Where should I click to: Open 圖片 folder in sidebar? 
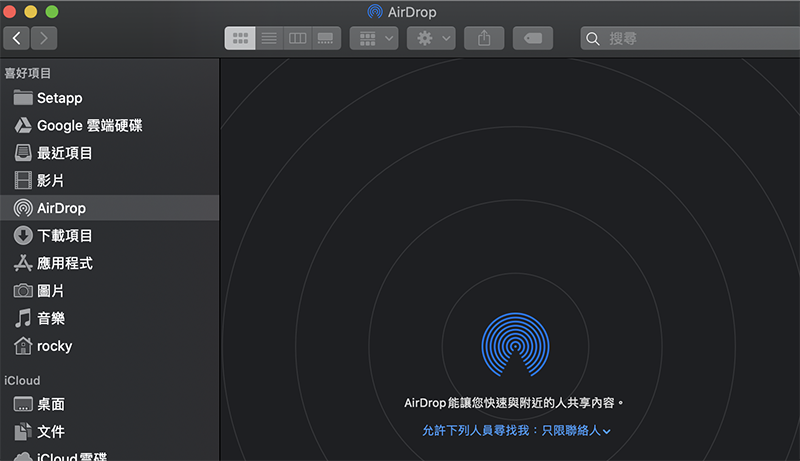tap(110, 291)
